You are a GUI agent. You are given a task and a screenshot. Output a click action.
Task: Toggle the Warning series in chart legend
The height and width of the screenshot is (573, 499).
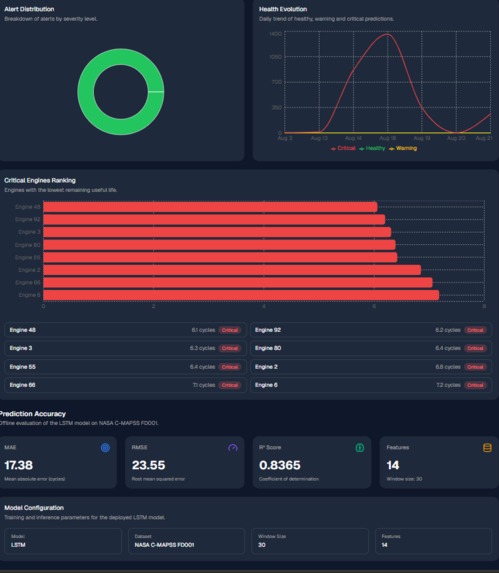point(403,148)
